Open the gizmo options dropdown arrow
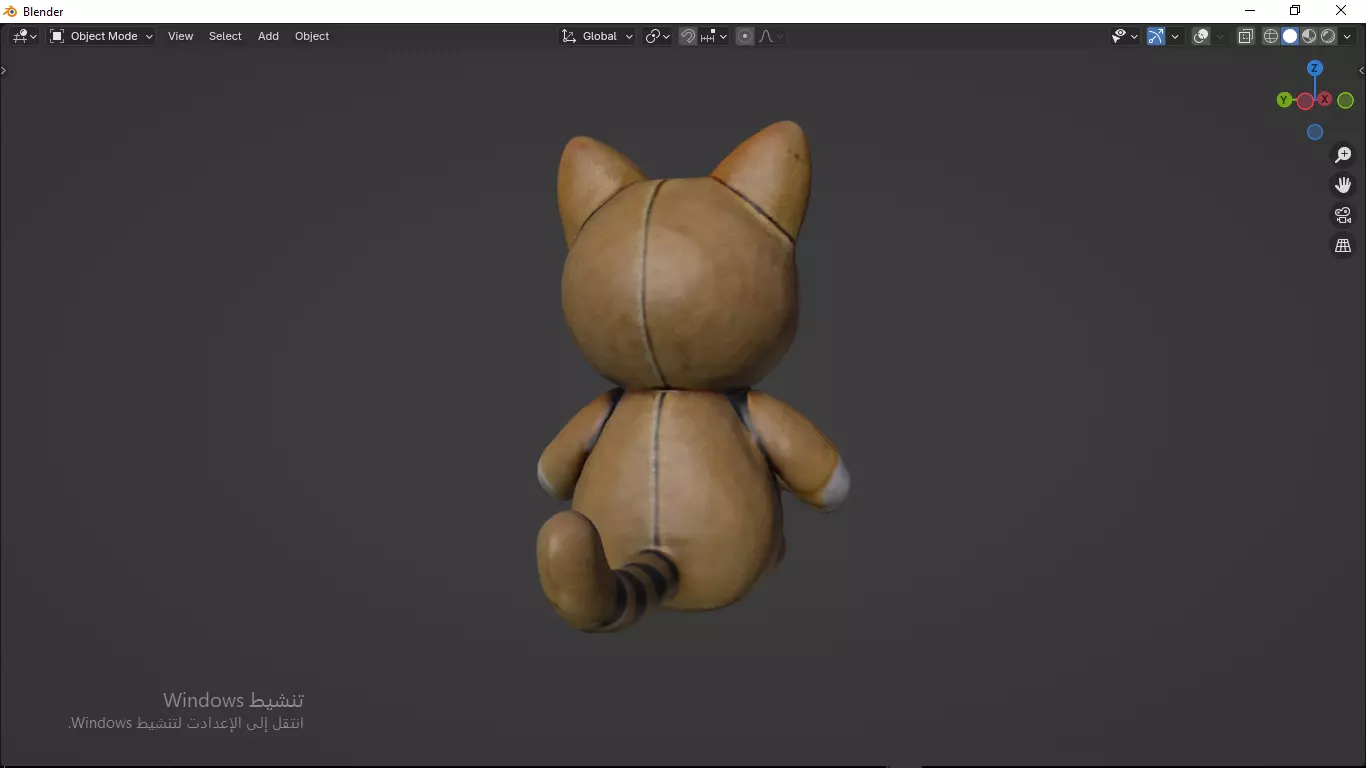Image resolution: width=1366 pixels, height=768 pixels. [1175, 36]
